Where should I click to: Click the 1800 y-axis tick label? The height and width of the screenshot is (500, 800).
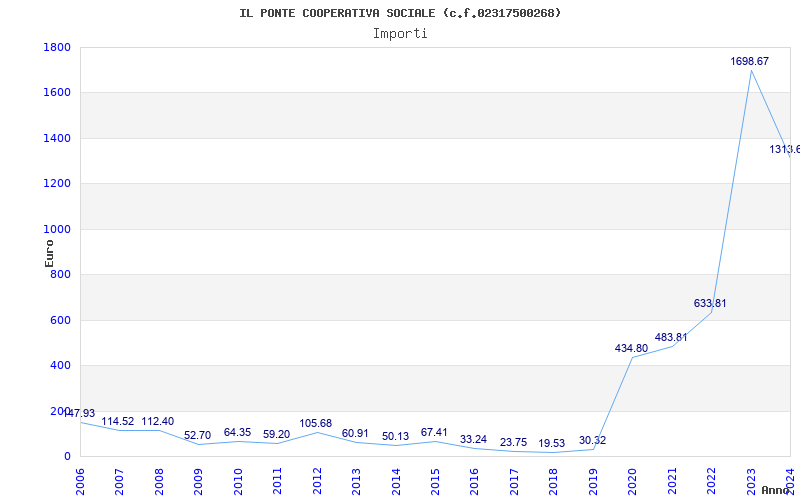(57, 47)
